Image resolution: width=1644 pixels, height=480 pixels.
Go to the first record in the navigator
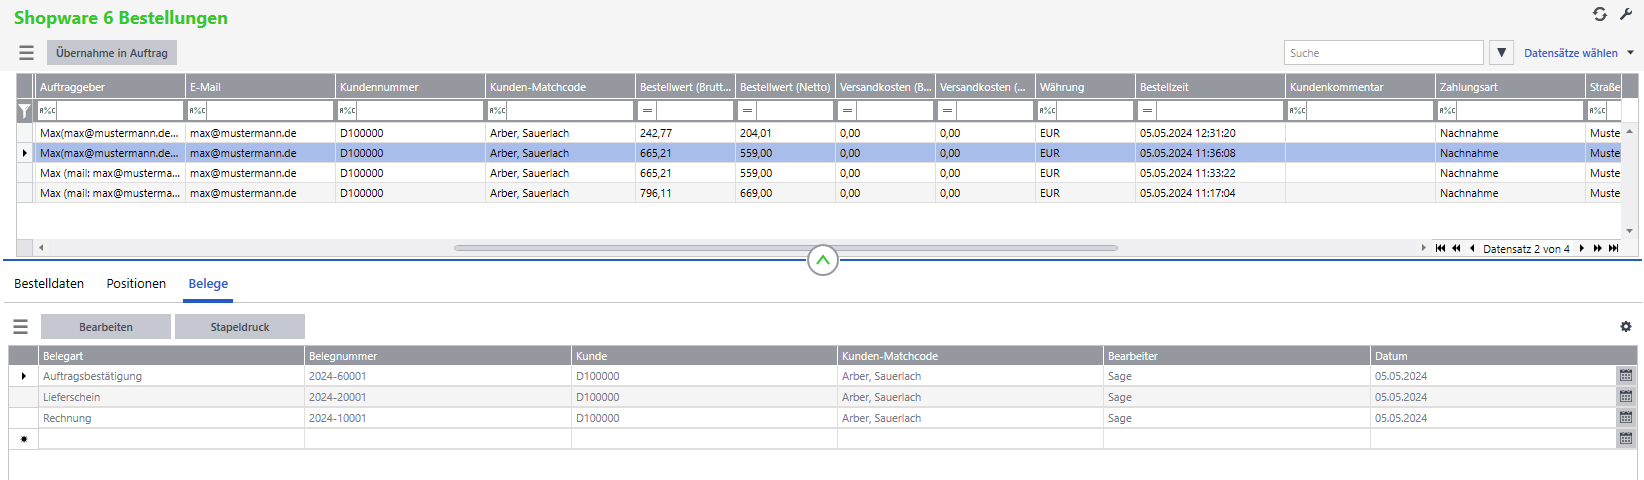[1440, 248]
